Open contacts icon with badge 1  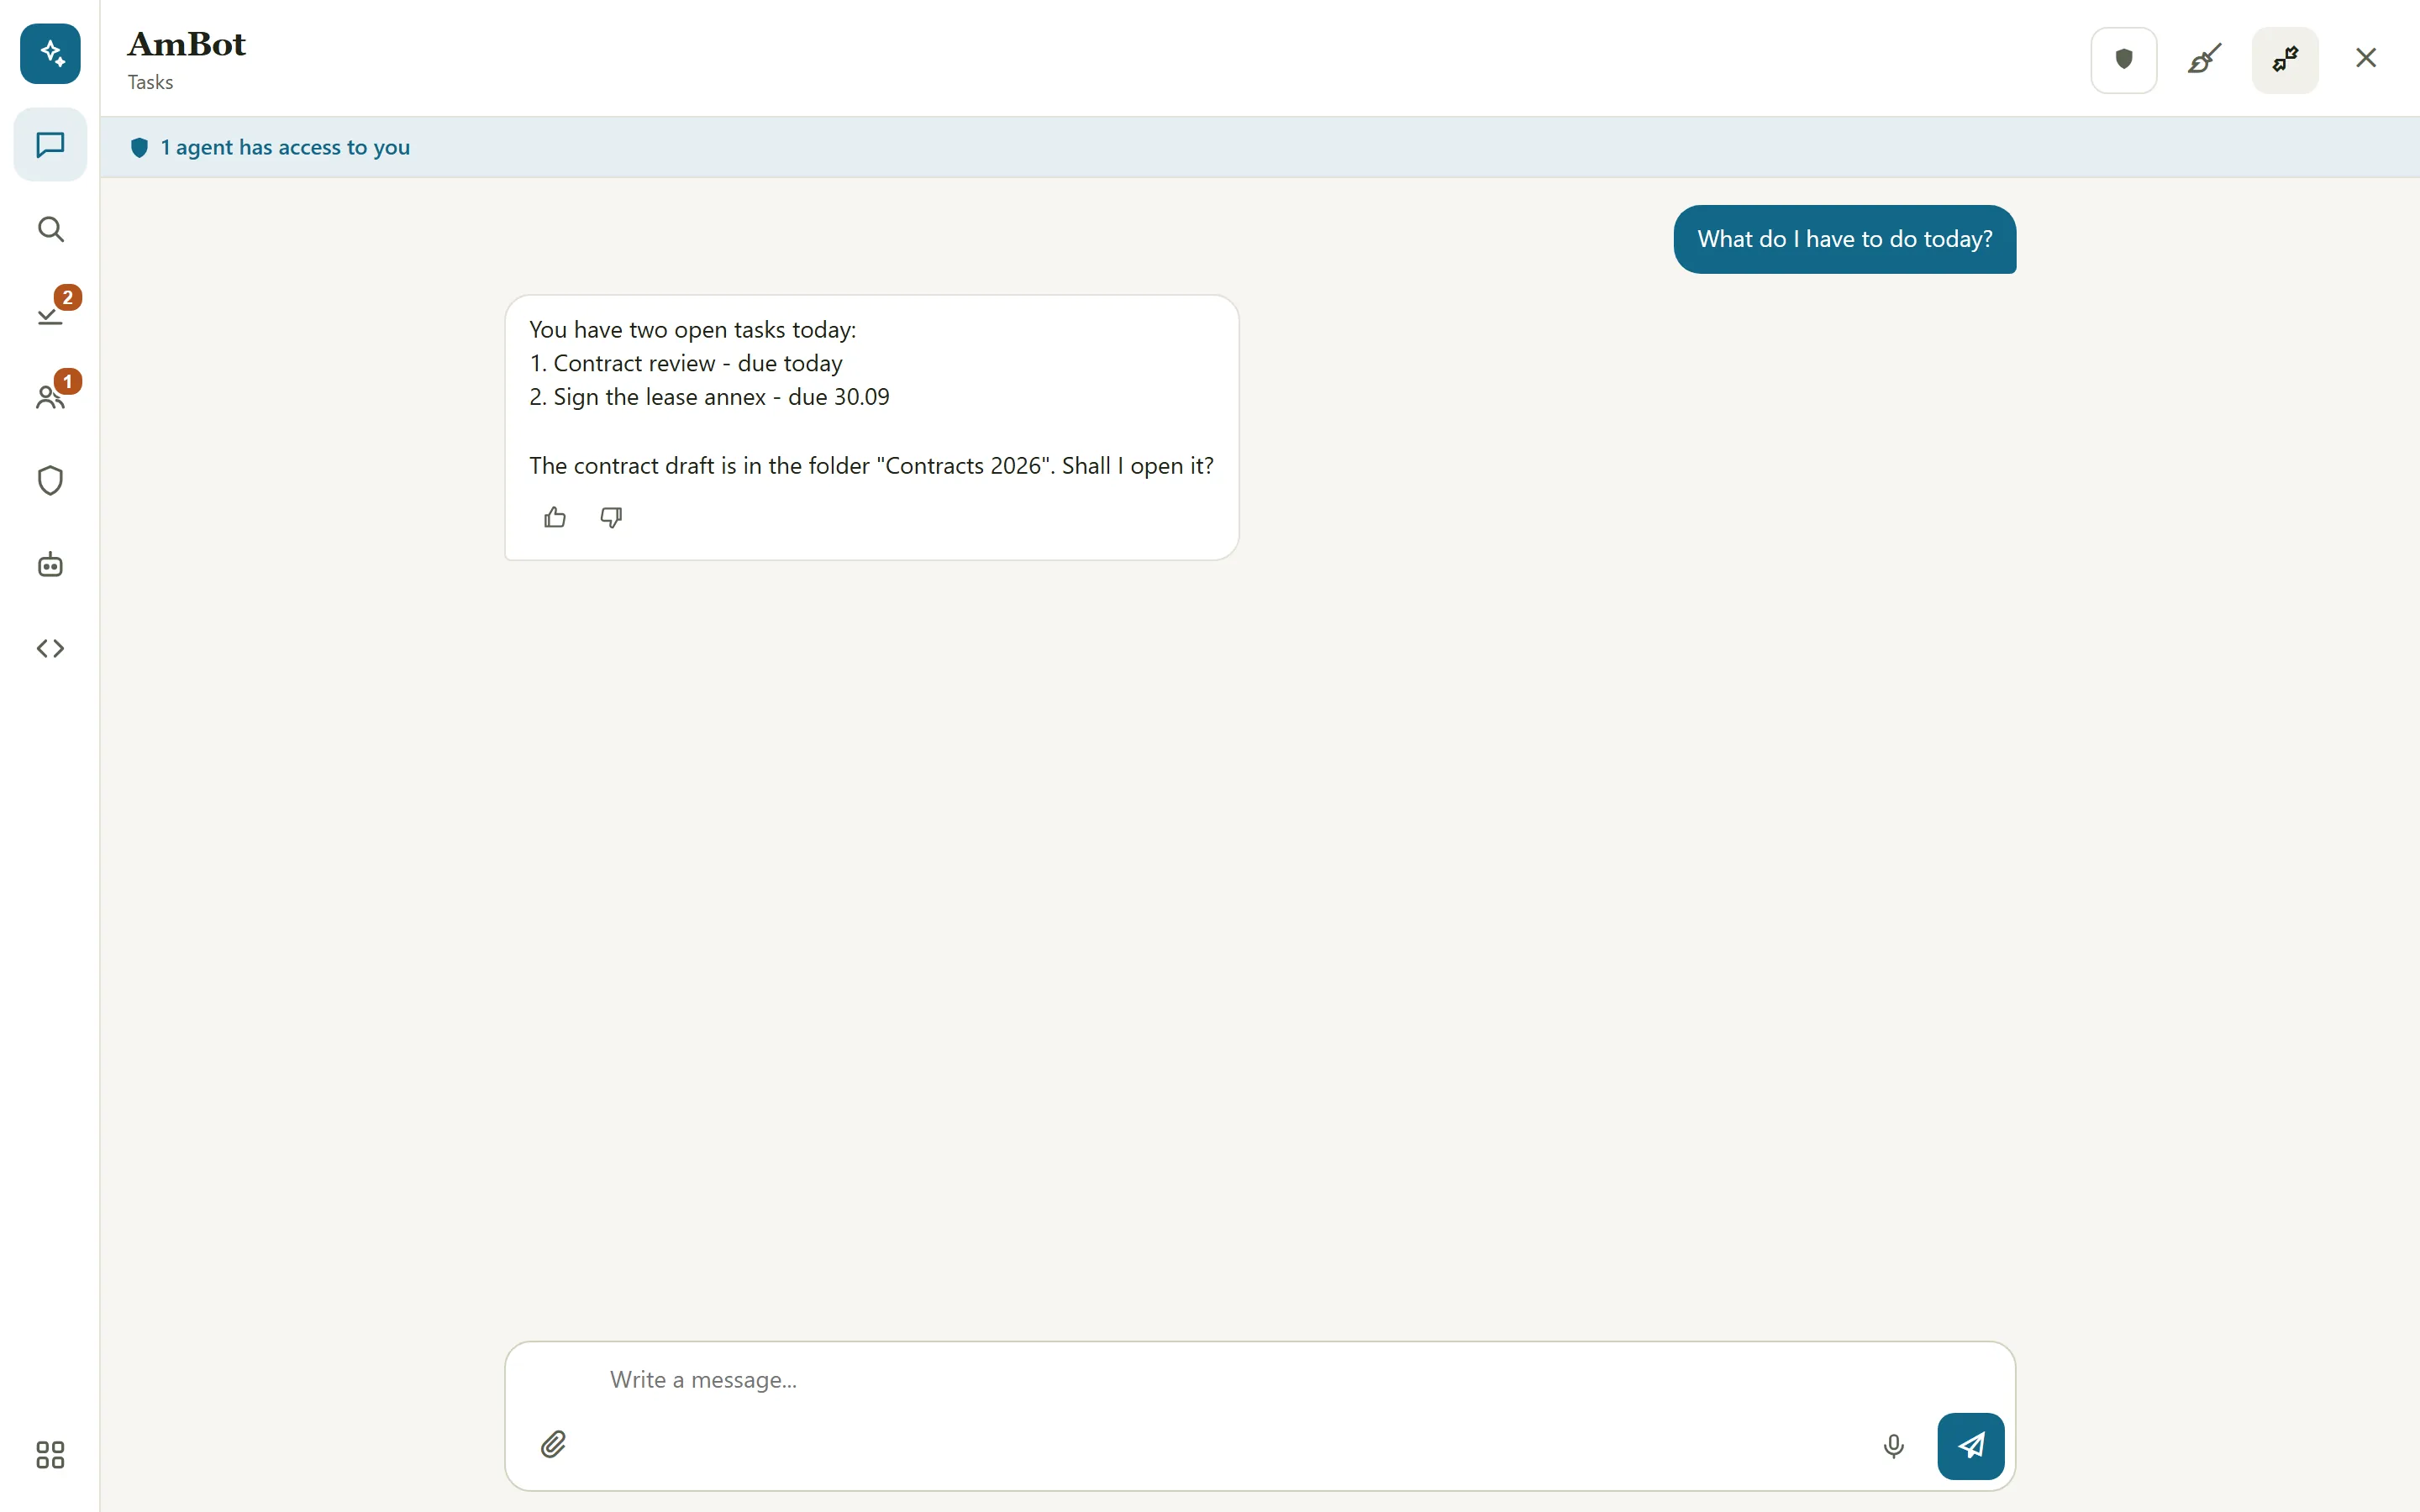tap(50, 397)
